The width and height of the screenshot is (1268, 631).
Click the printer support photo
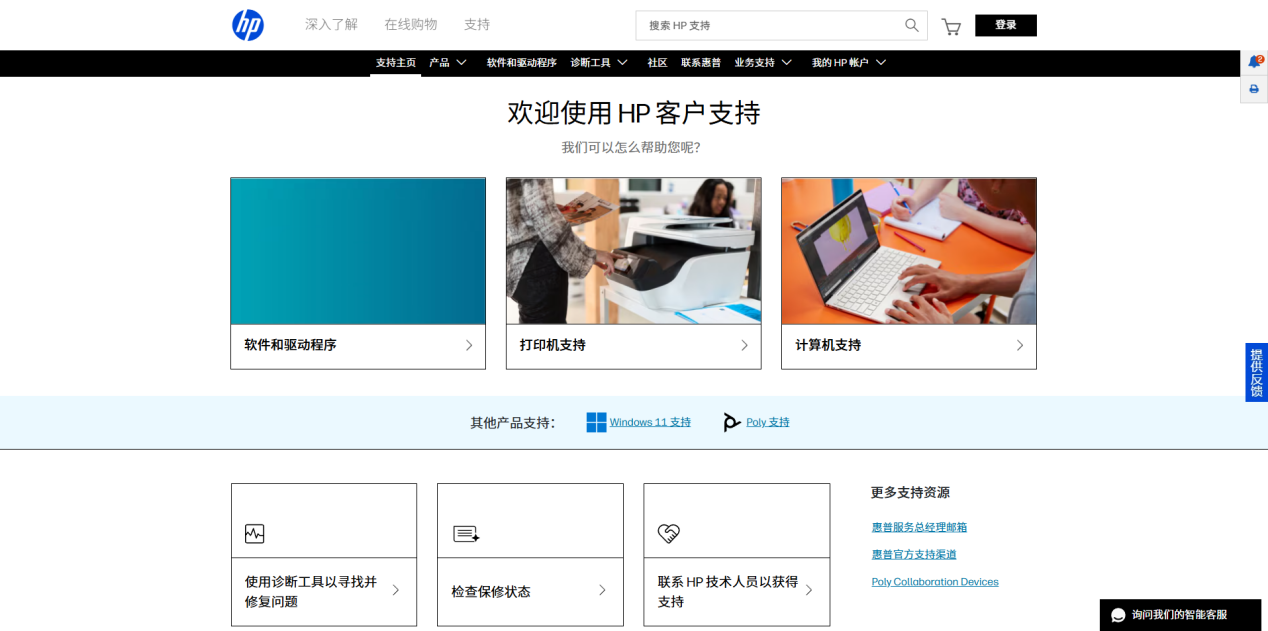coord(634,251)
